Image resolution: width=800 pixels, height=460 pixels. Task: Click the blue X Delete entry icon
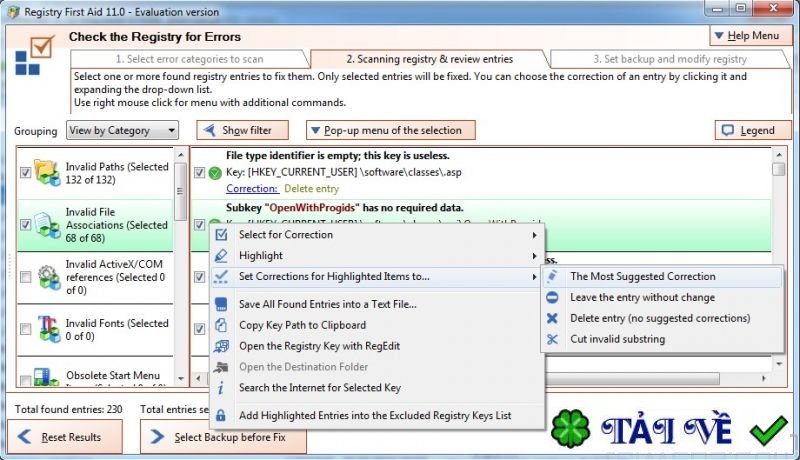pos(552,318)
